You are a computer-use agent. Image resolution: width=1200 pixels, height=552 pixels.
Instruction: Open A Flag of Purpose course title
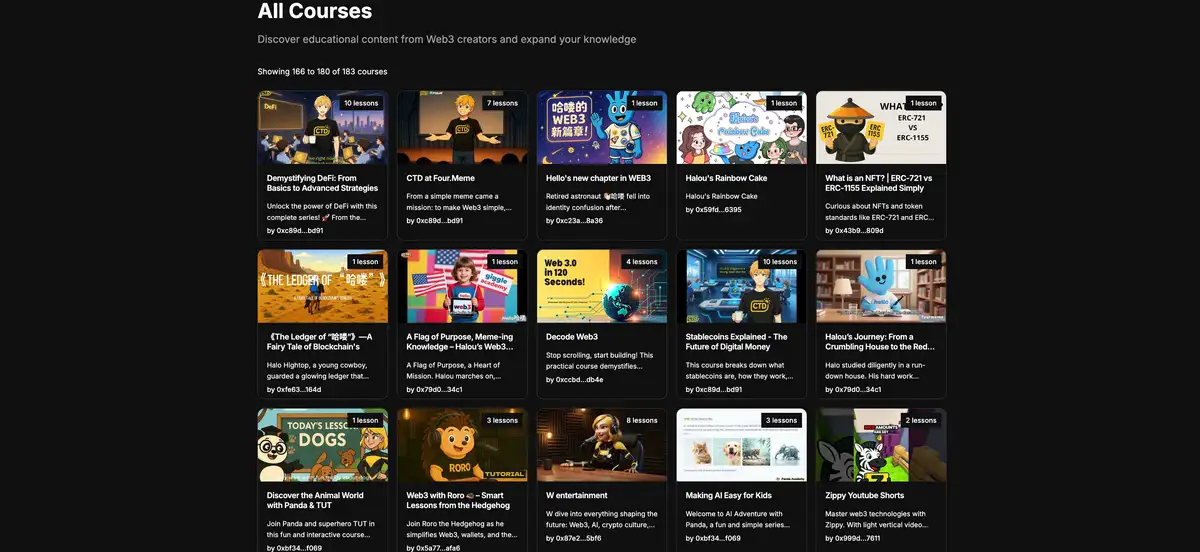[460, 341]
